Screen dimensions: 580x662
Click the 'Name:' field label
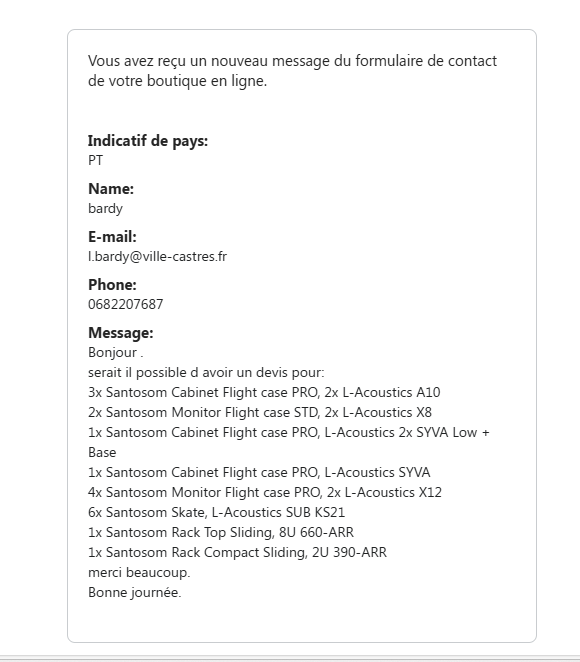point(111,189)
